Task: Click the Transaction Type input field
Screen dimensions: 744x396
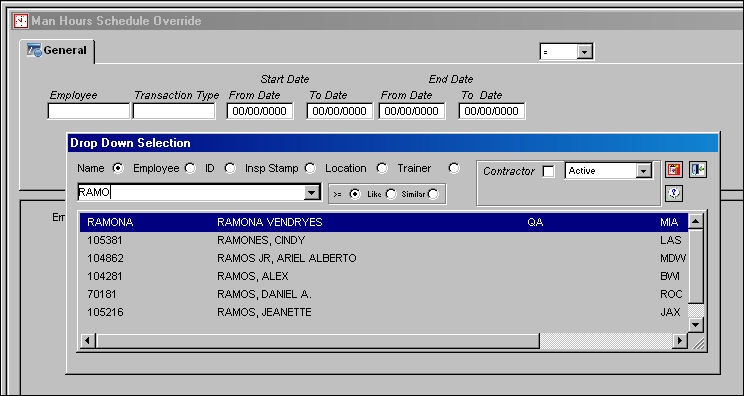Action: pyautogui.click(x=174, y=111)
